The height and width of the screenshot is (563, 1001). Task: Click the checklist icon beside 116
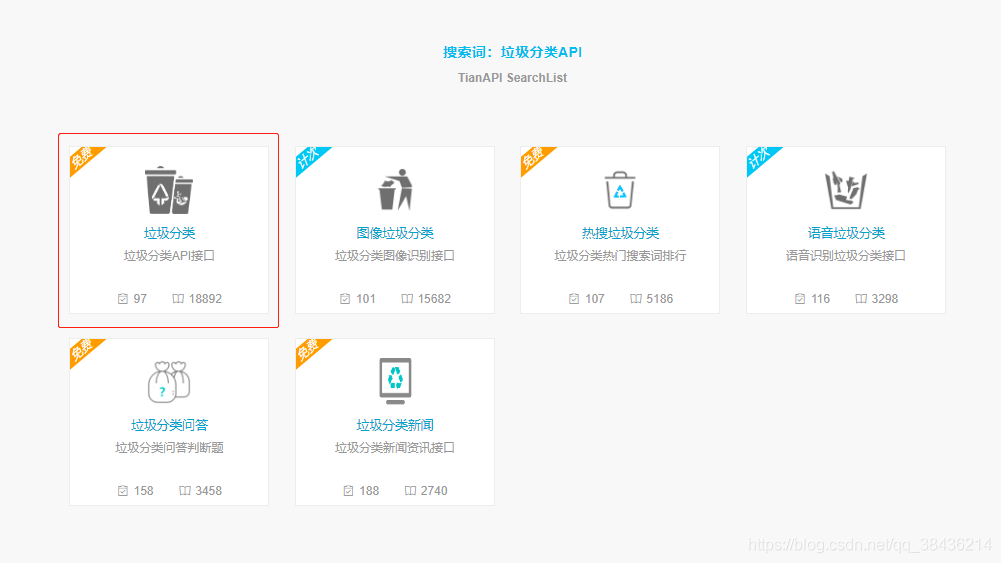(x=800, y=299)
